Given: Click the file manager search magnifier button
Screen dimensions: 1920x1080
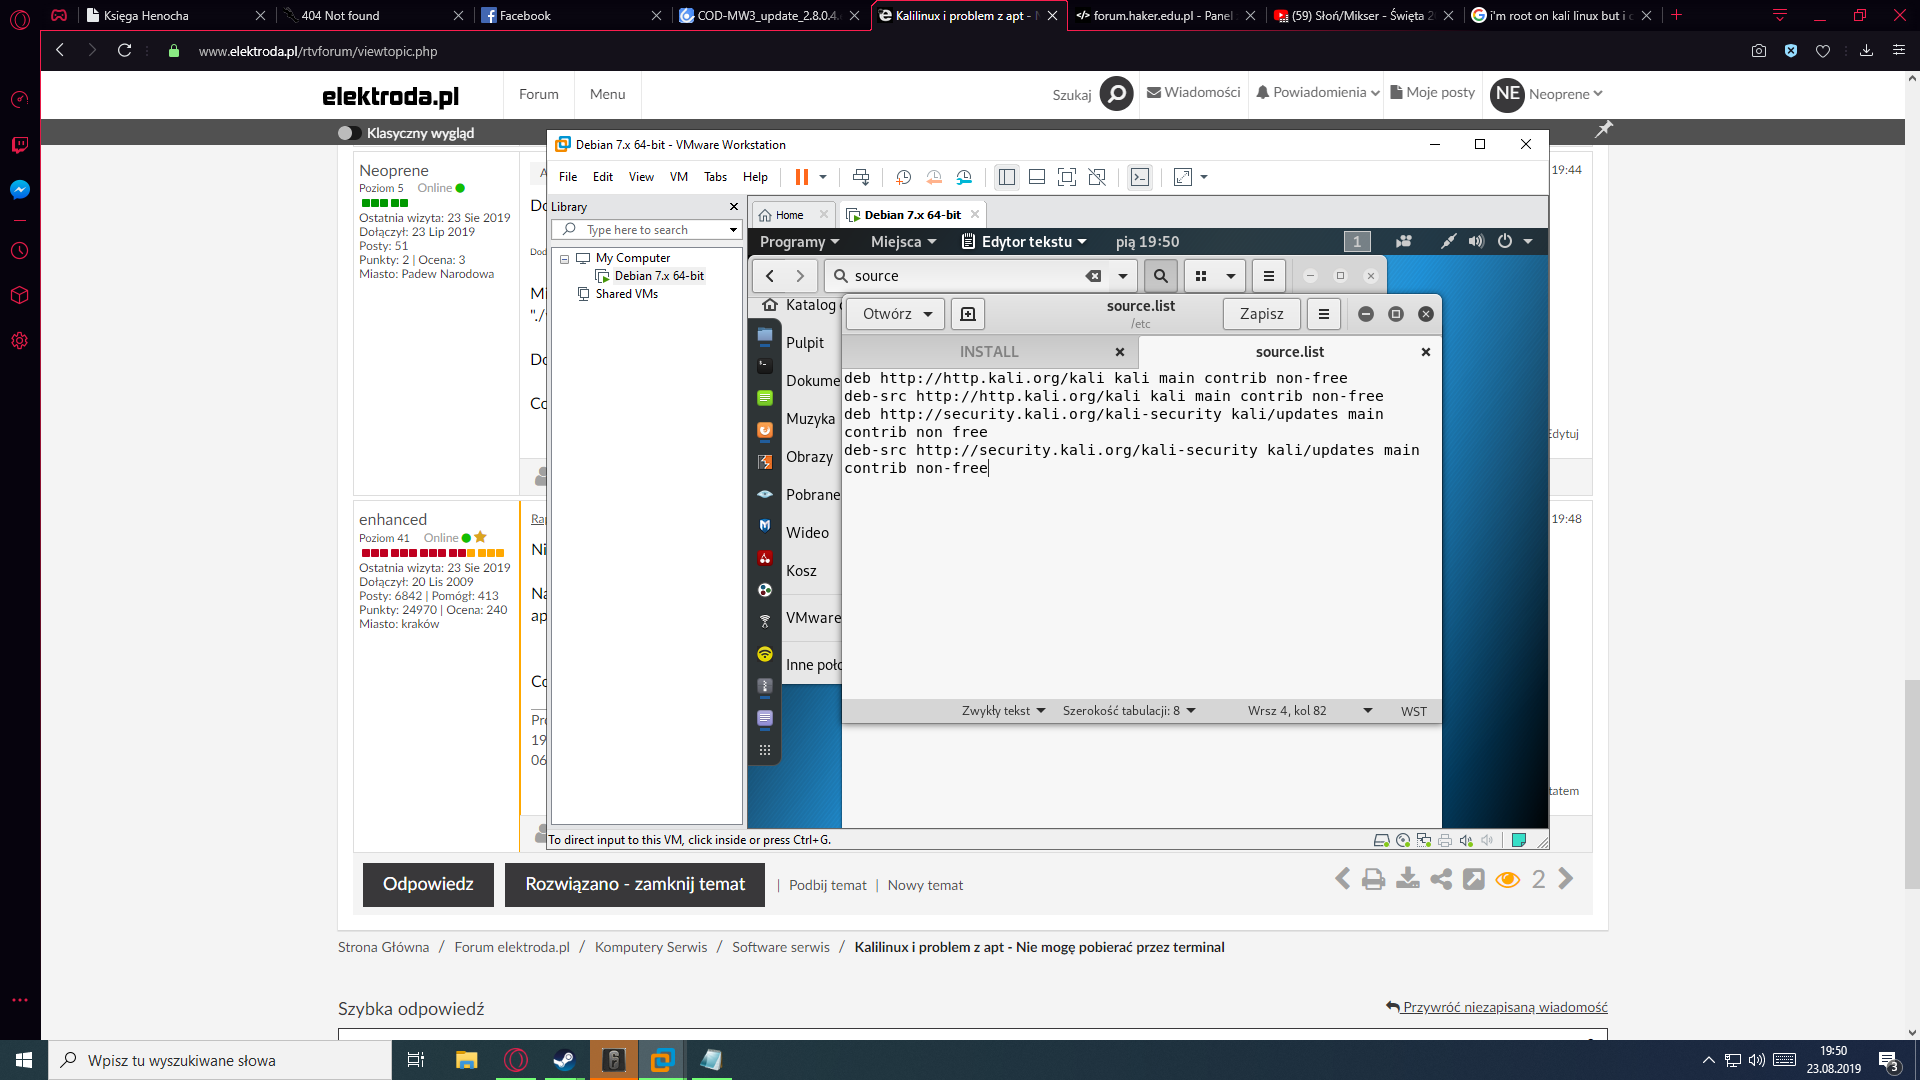Looking at the screenshot, I should tap(1161, 276).
